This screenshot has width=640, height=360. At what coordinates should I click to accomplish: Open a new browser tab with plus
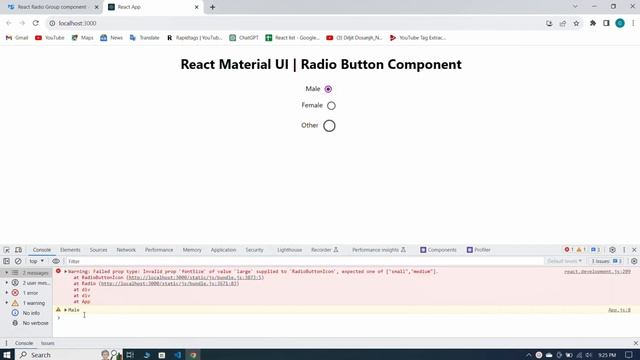(x=213, y=7)
